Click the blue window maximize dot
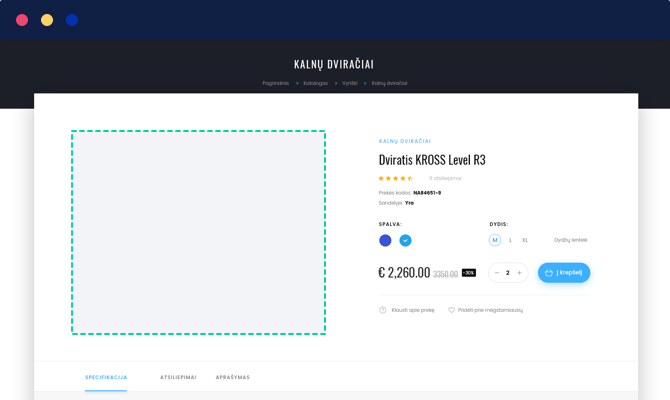670x400 pixels. click(x=72, y=20)
